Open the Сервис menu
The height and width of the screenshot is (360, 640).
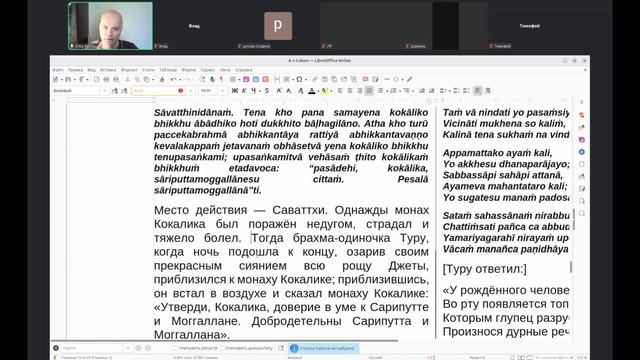coord(207,70)
